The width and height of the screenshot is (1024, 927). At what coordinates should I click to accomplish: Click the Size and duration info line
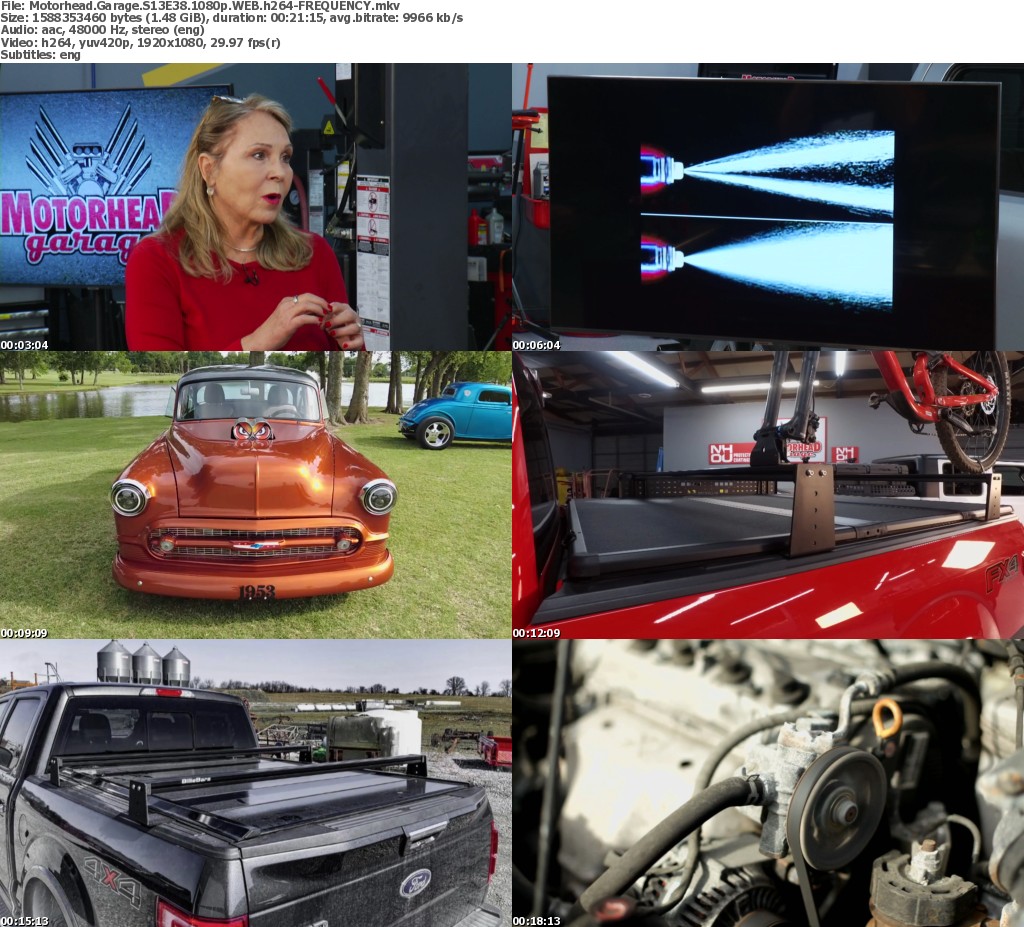click(231, 18)
